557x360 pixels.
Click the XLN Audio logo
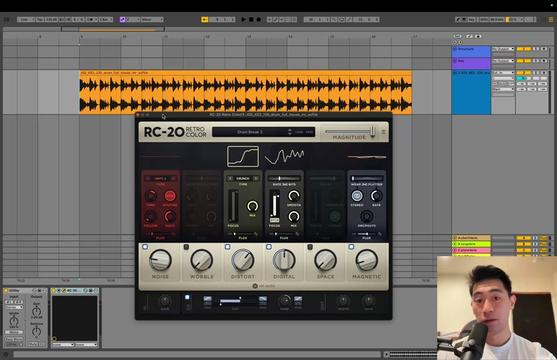coord(264,286)
